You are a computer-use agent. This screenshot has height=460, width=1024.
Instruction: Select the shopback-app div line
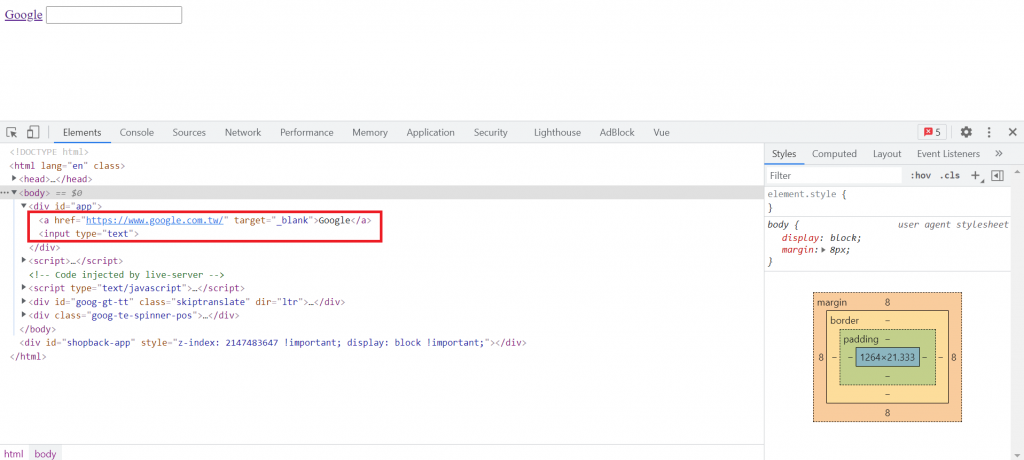(x=273, y=342)
